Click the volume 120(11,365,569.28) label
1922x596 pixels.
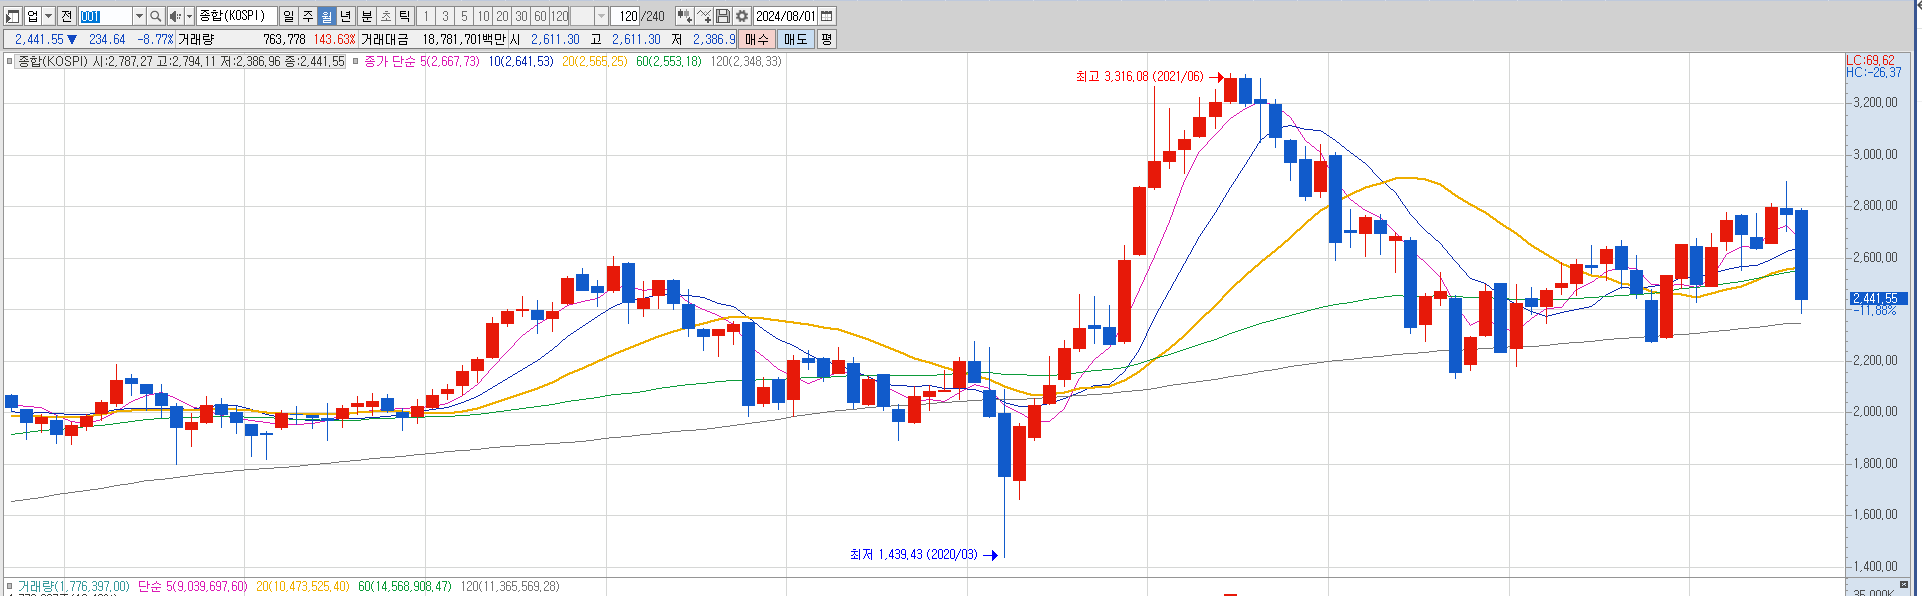(510, 587)
